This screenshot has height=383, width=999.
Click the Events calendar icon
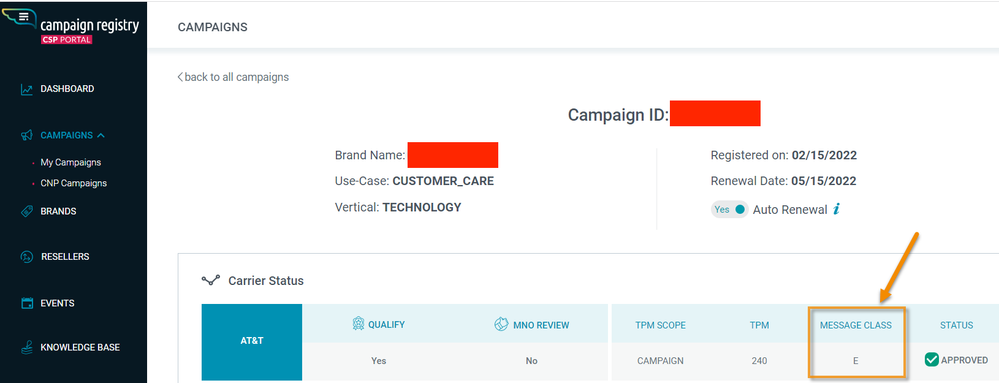click(26, 303)
